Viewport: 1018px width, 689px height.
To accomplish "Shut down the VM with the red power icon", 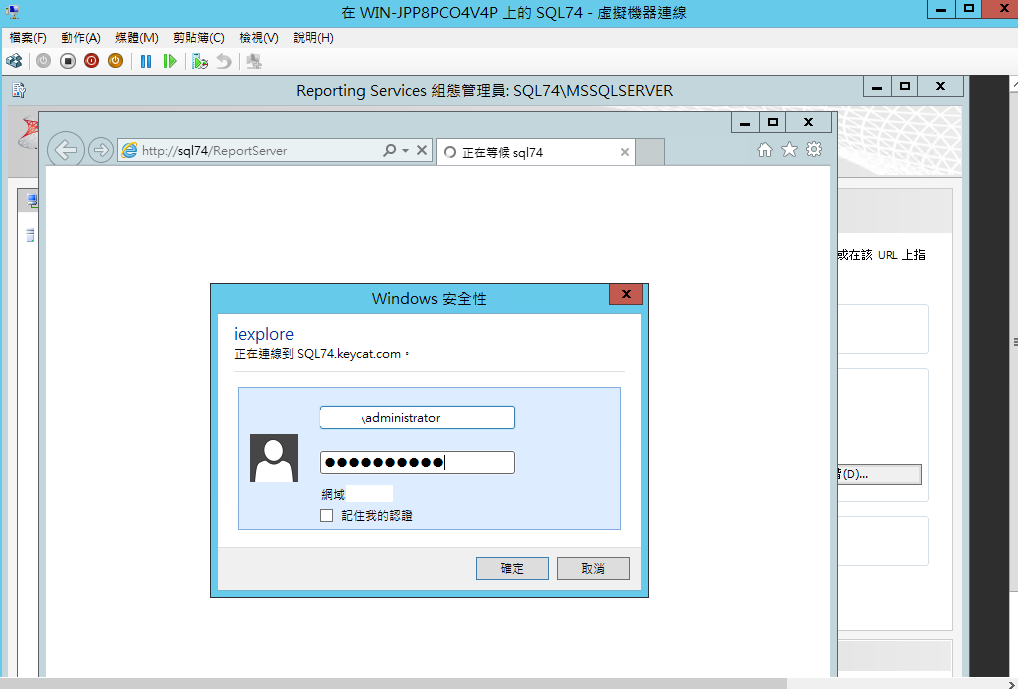I will click(92, 61).
